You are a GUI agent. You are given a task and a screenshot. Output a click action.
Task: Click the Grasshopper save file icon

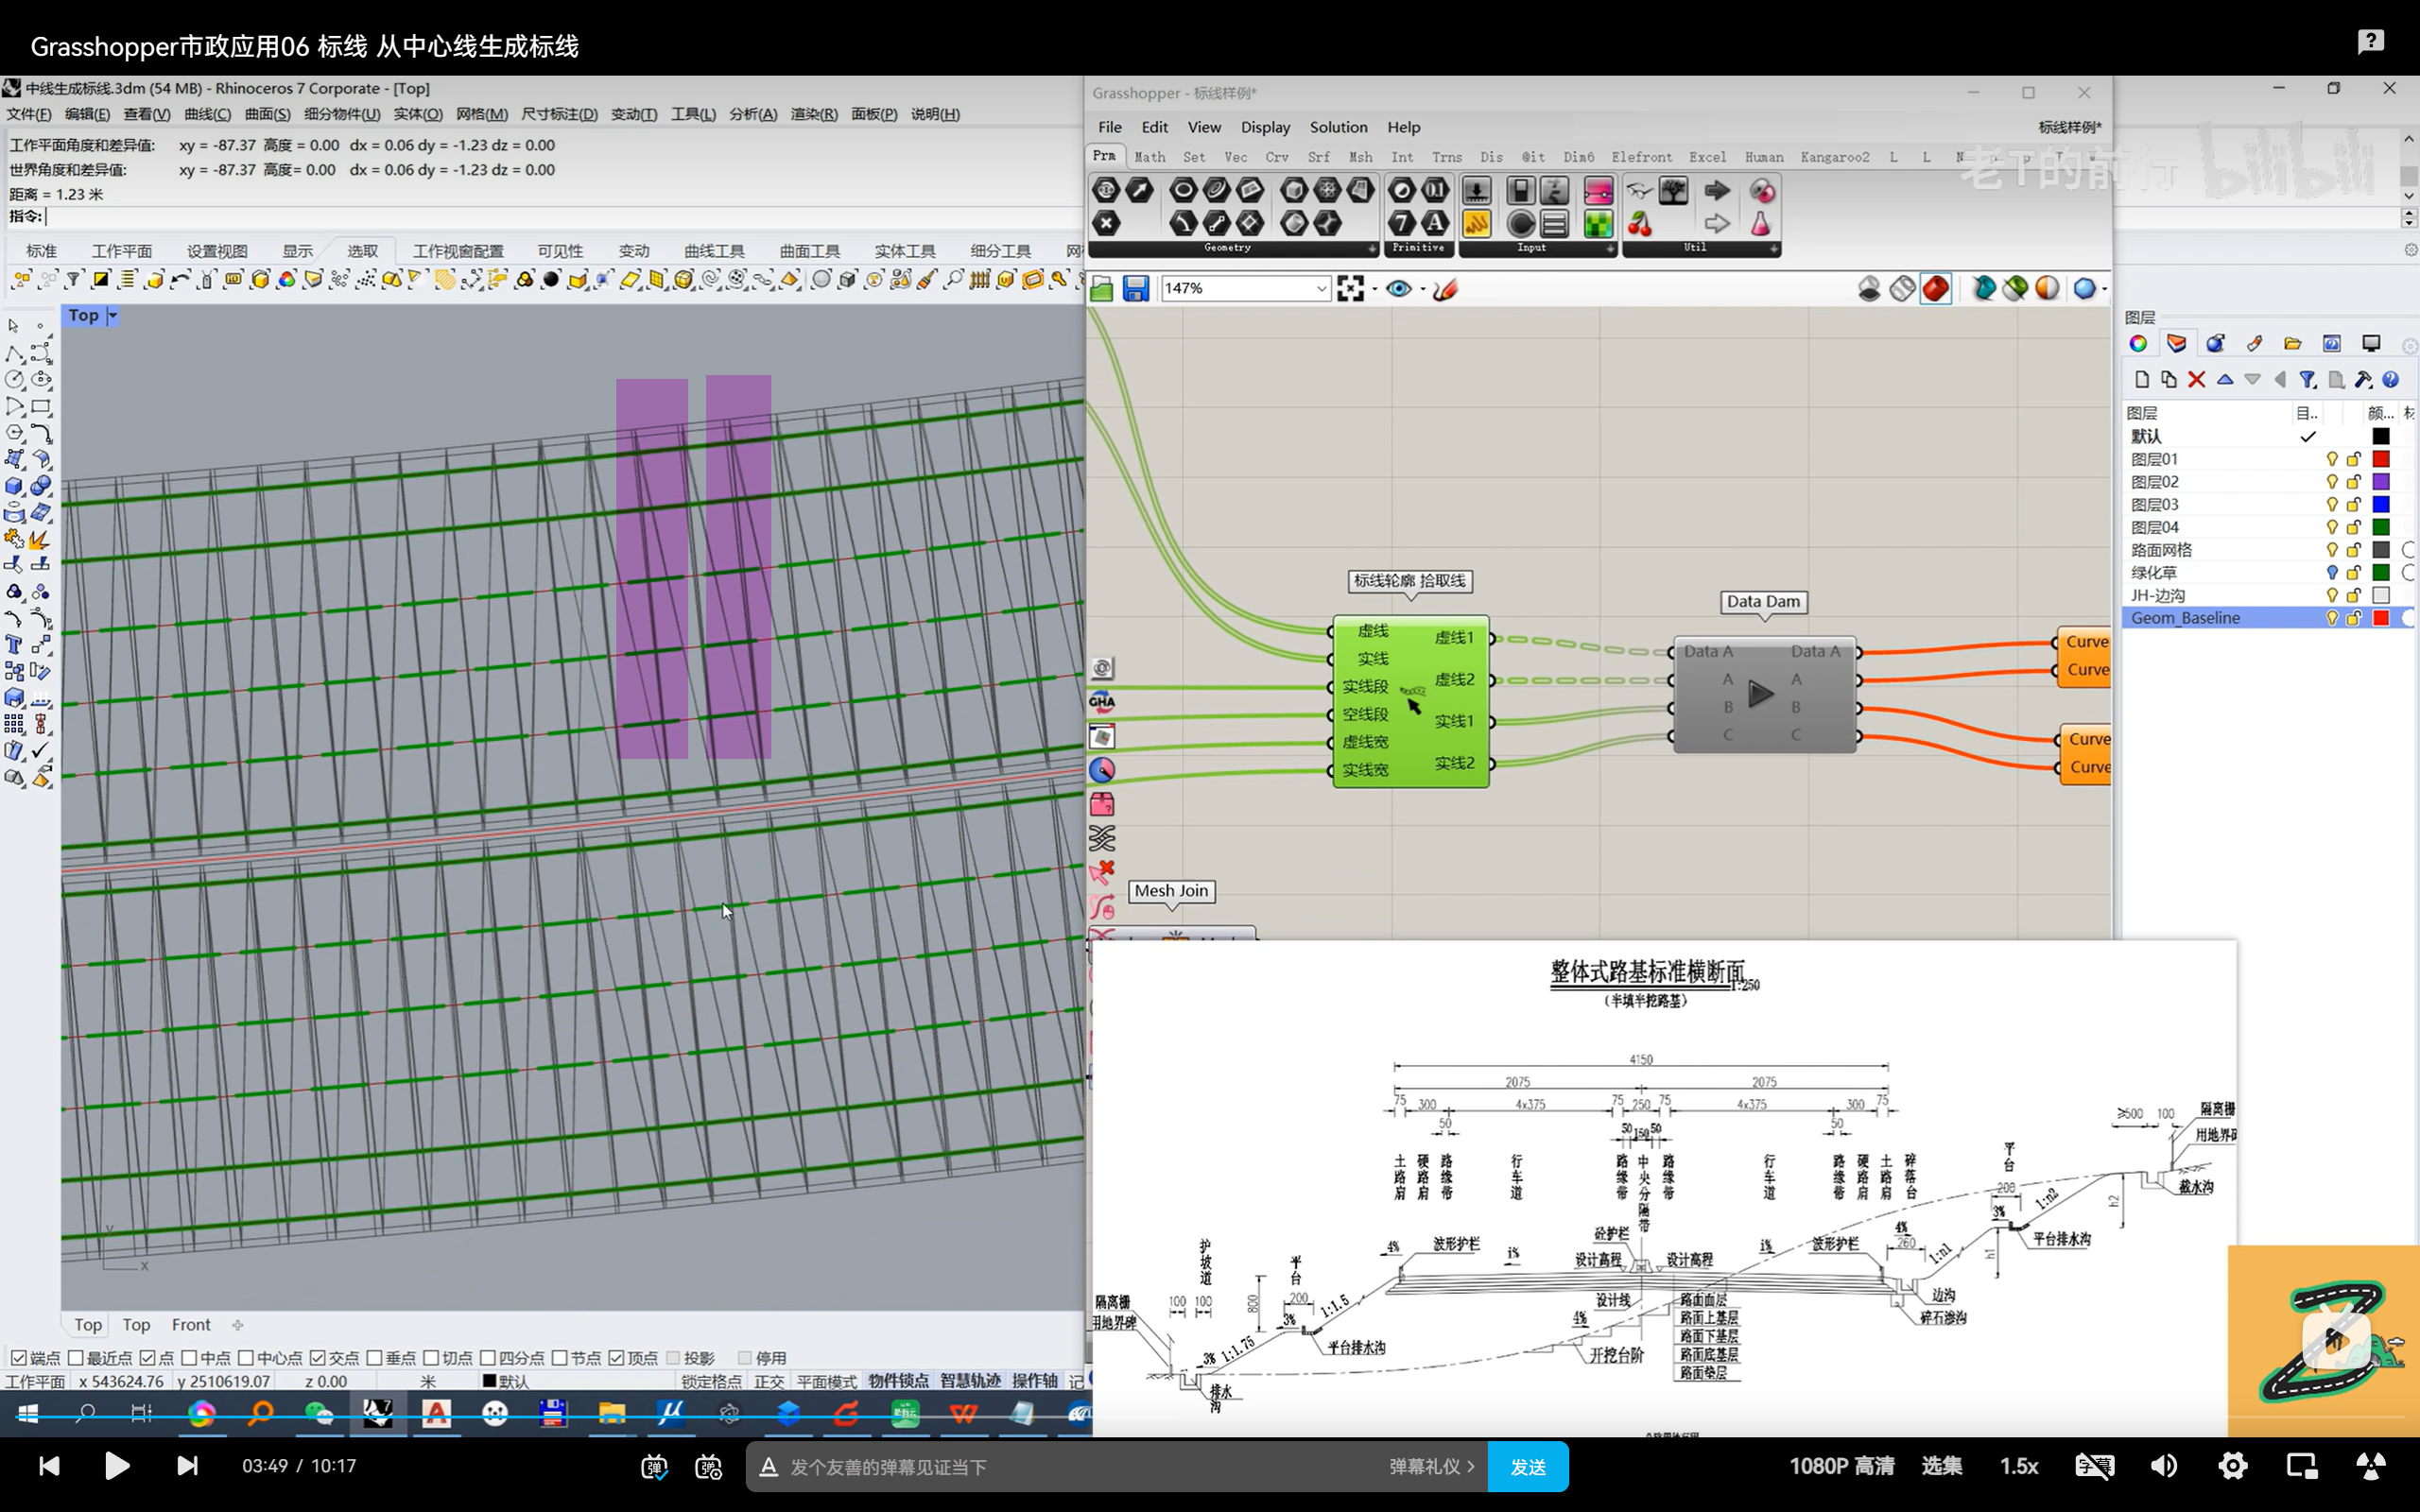point(1135,289)
